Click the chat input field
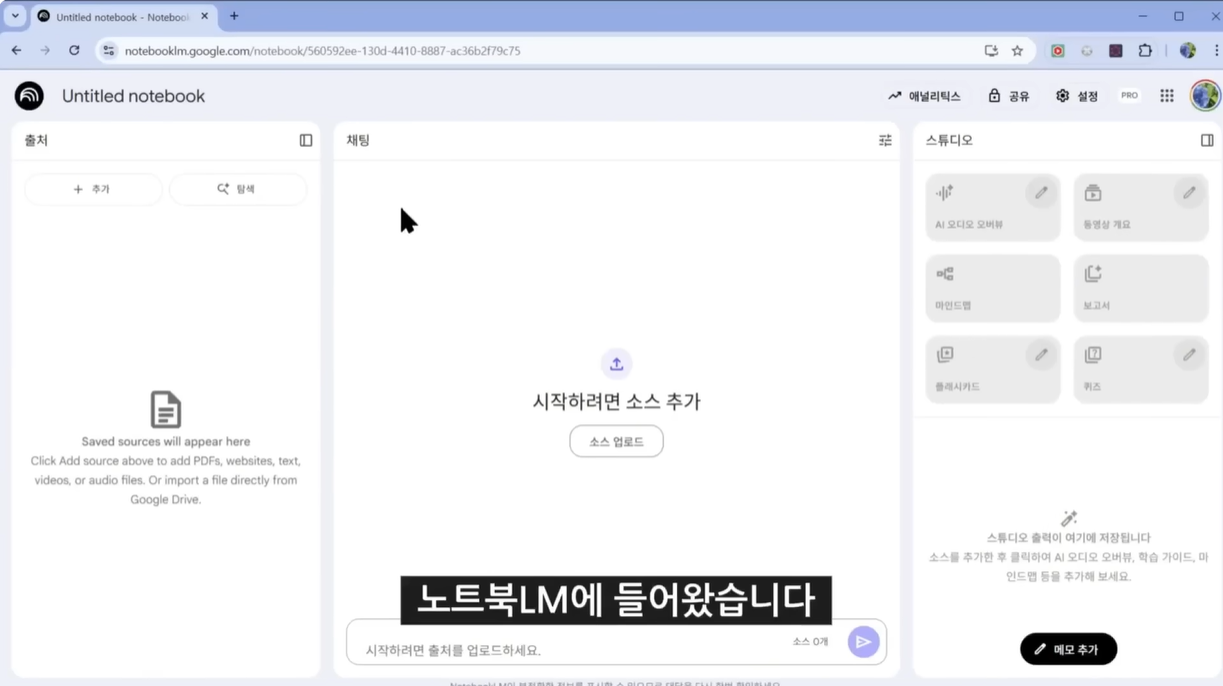This screenshot has height=686, width=1223. pos(570,649)
